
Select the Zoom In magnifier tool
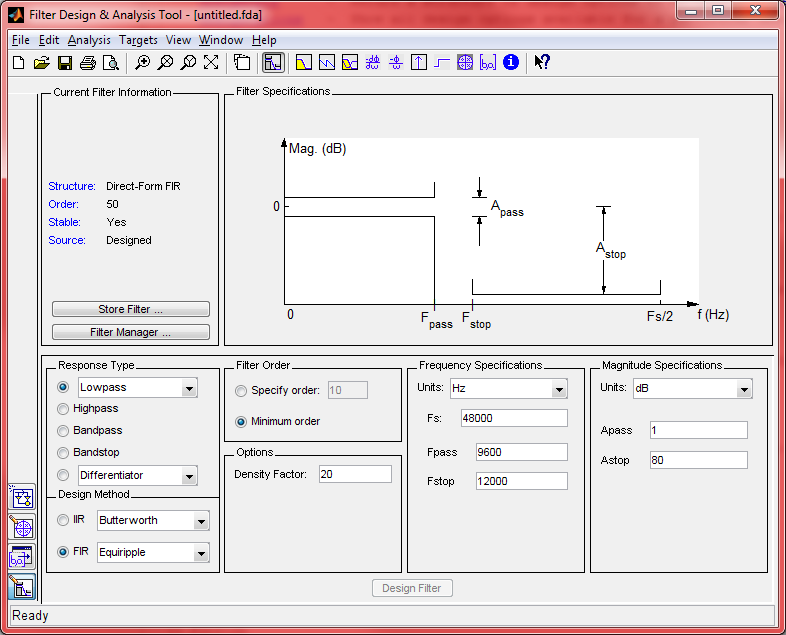click(x=142, y=63)
